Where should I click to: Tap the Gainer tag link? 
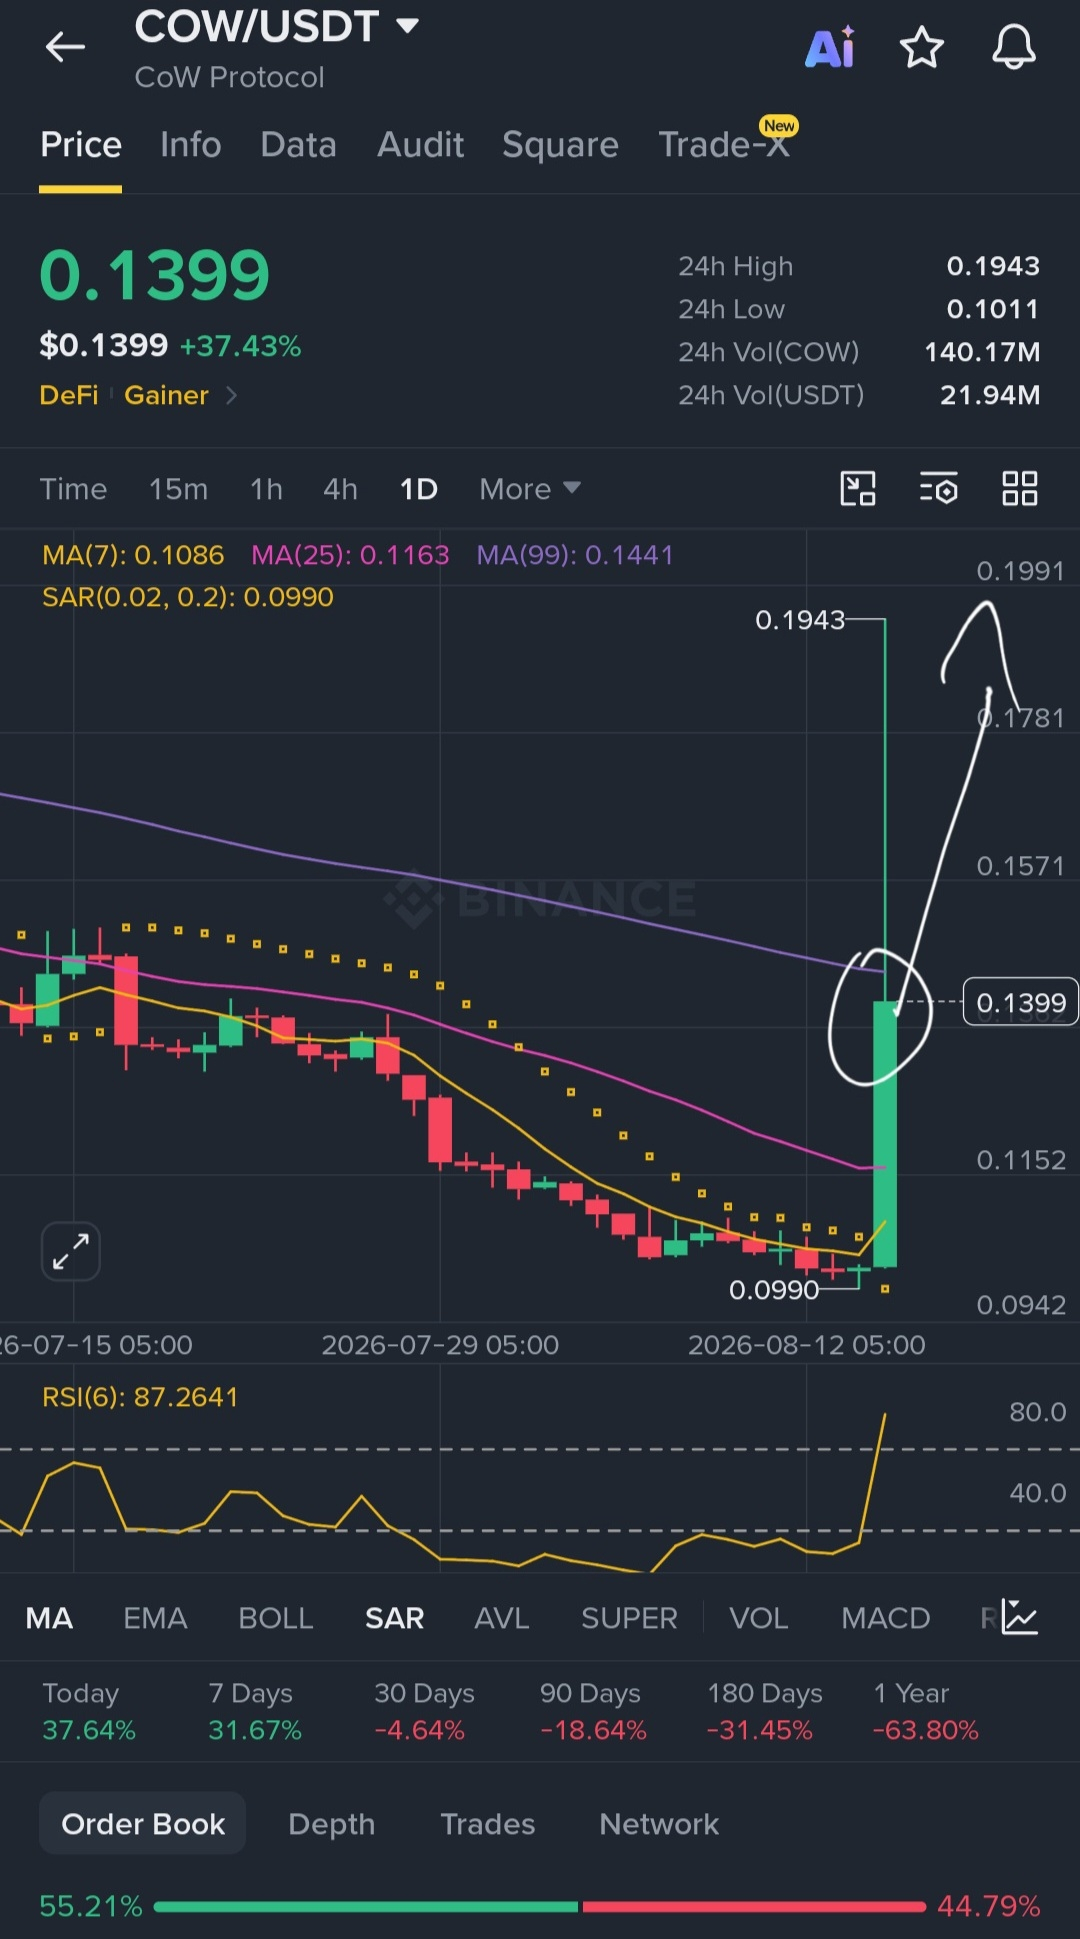(x=166, y=395)
